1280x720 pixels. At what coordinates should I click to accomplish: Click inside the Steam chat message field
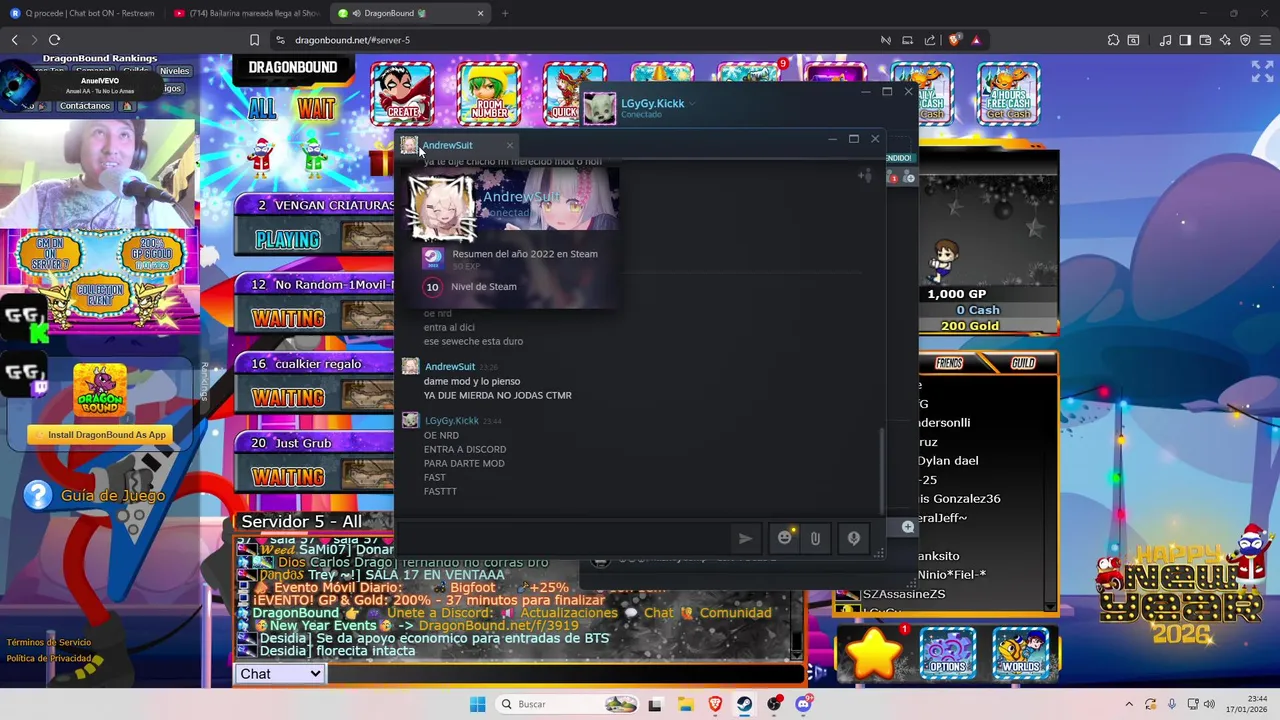click(565, 538)
